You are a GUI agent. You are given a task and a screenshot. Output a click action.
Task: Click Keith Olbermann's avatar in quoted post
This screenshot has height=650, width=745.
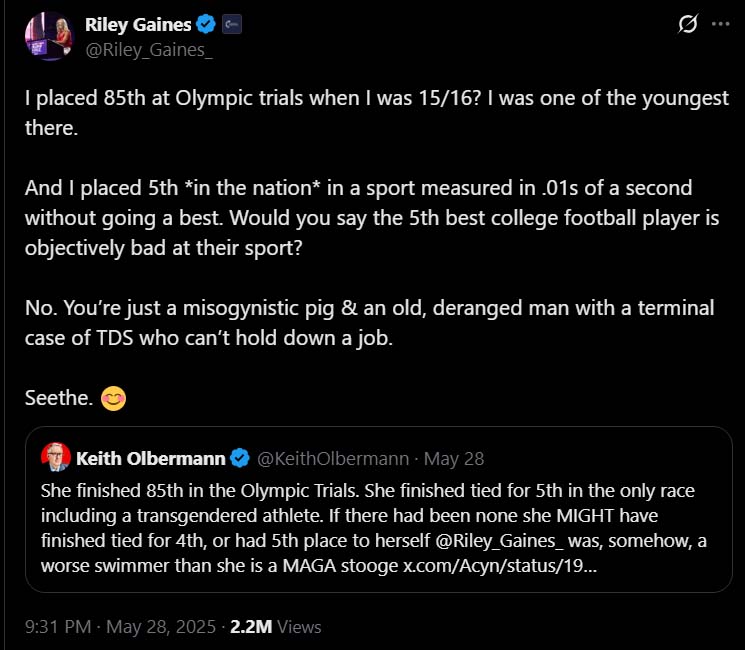[x=55, y=458]
